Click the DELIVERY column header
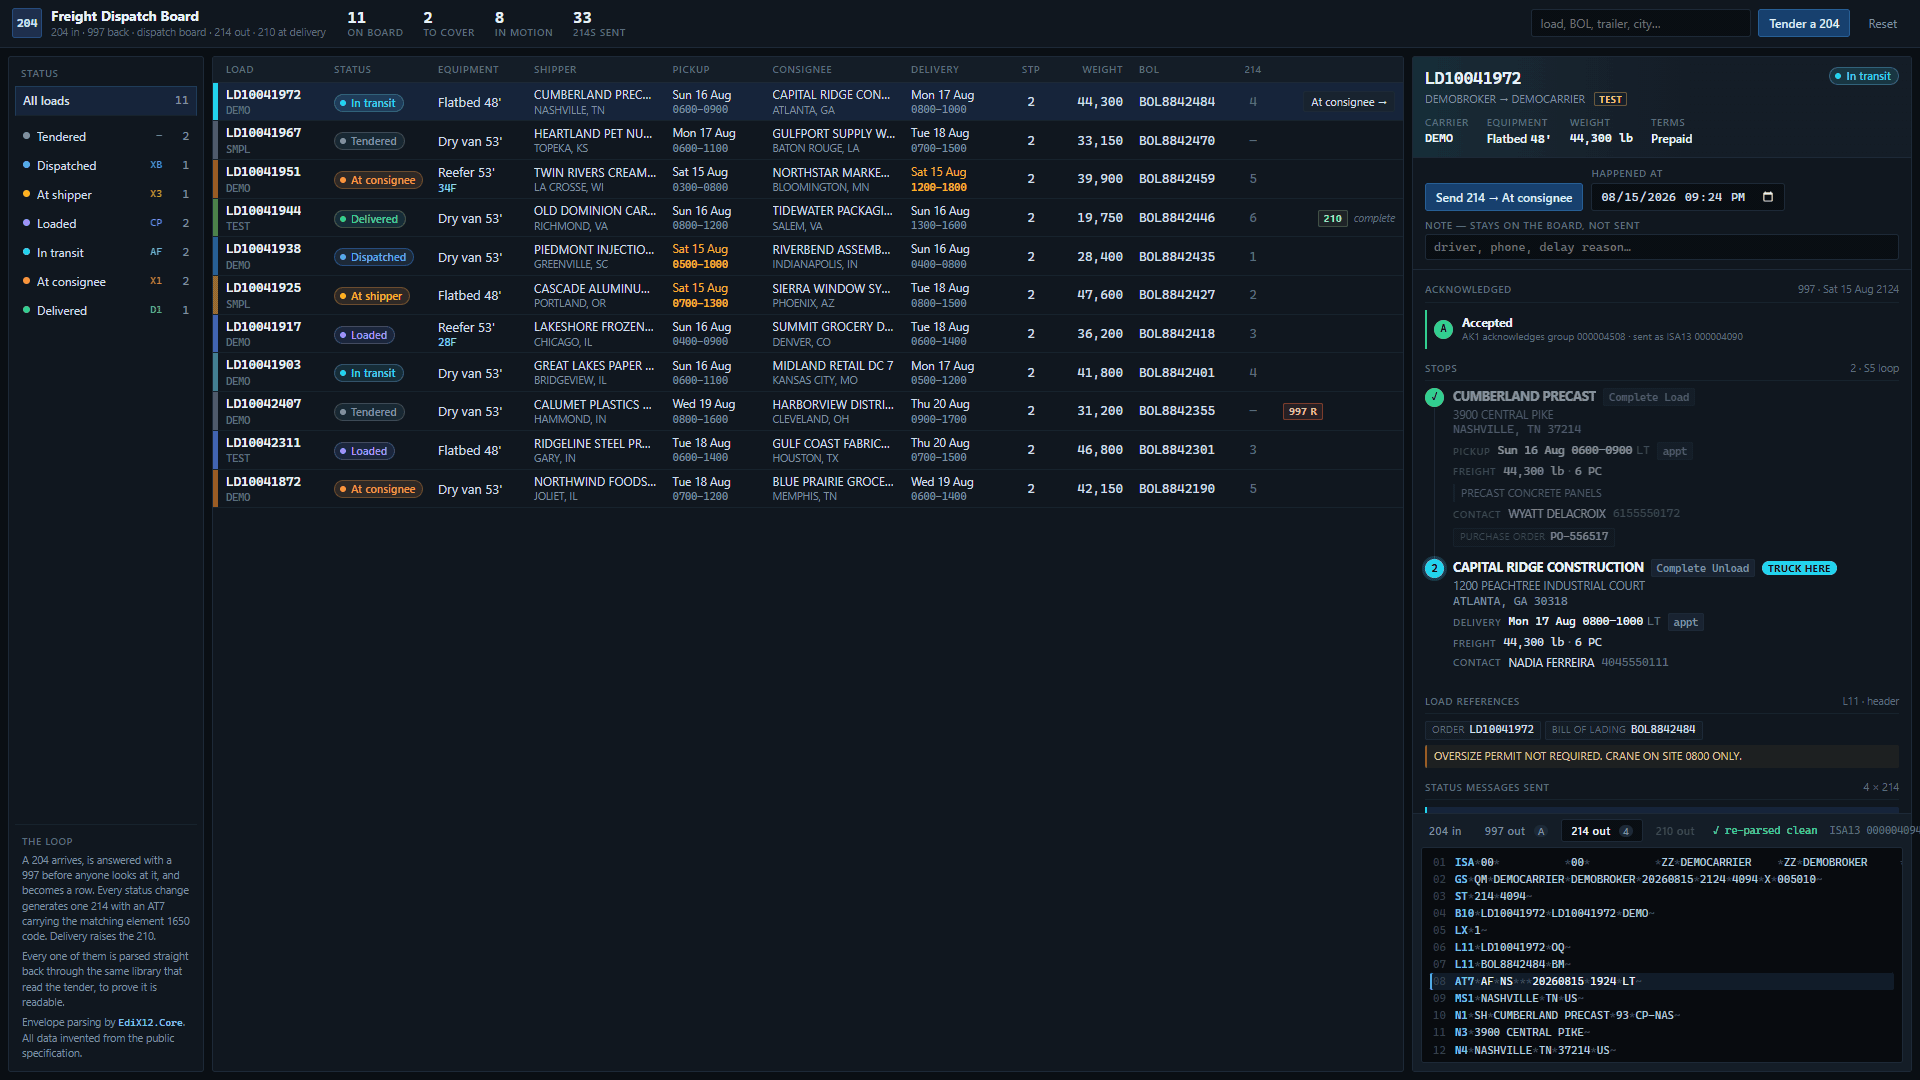This screenshot has height=1080, width=1920. pyautogui.click(x=934, y=70)
